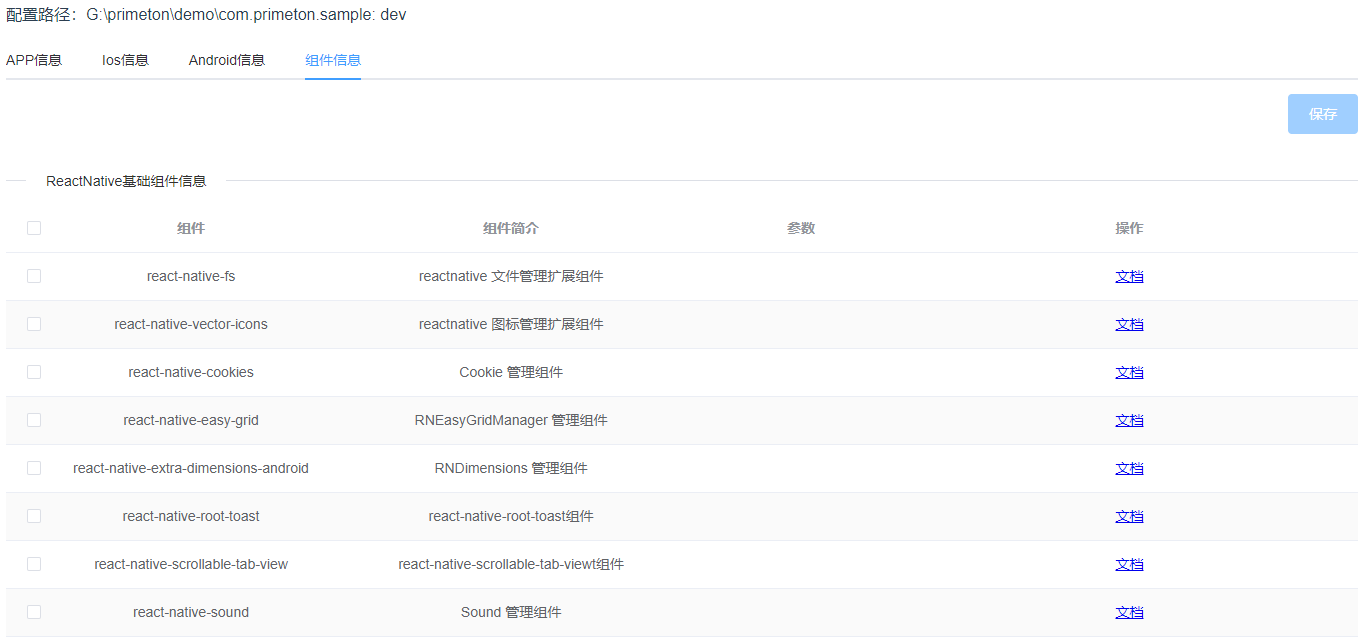
Task: Switch to the APP信息 tab
Action: pyautogui.click(x=34, y=60)
